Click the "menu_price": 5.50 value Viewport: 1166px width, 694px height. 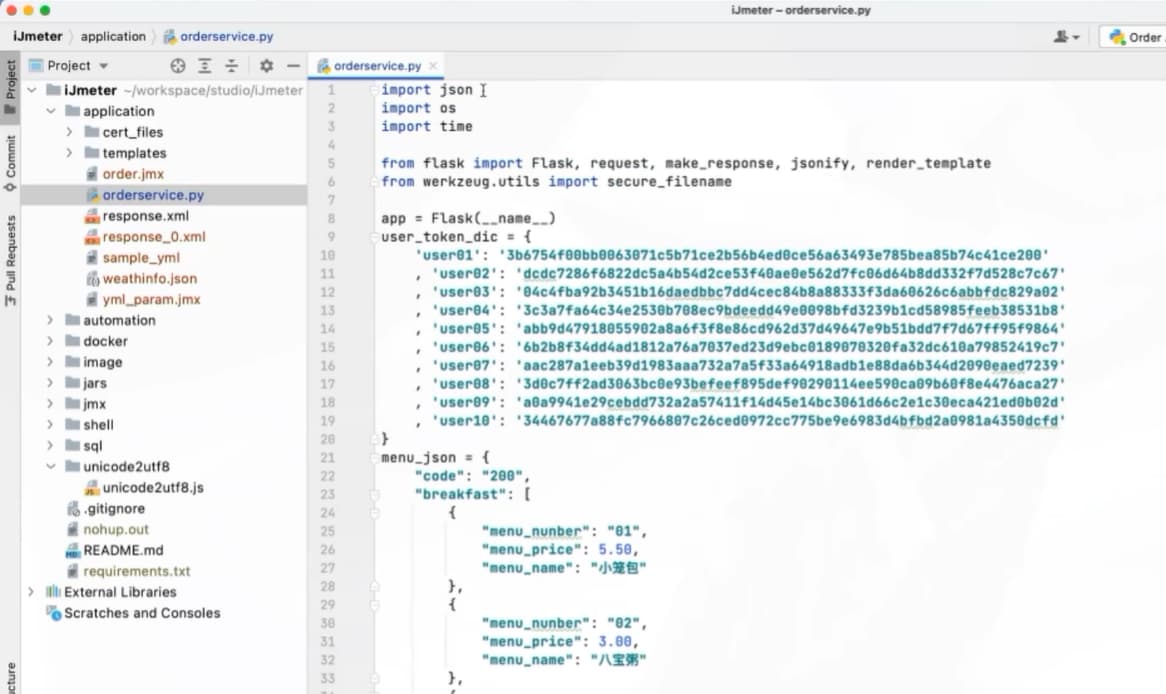pos(614,549)
